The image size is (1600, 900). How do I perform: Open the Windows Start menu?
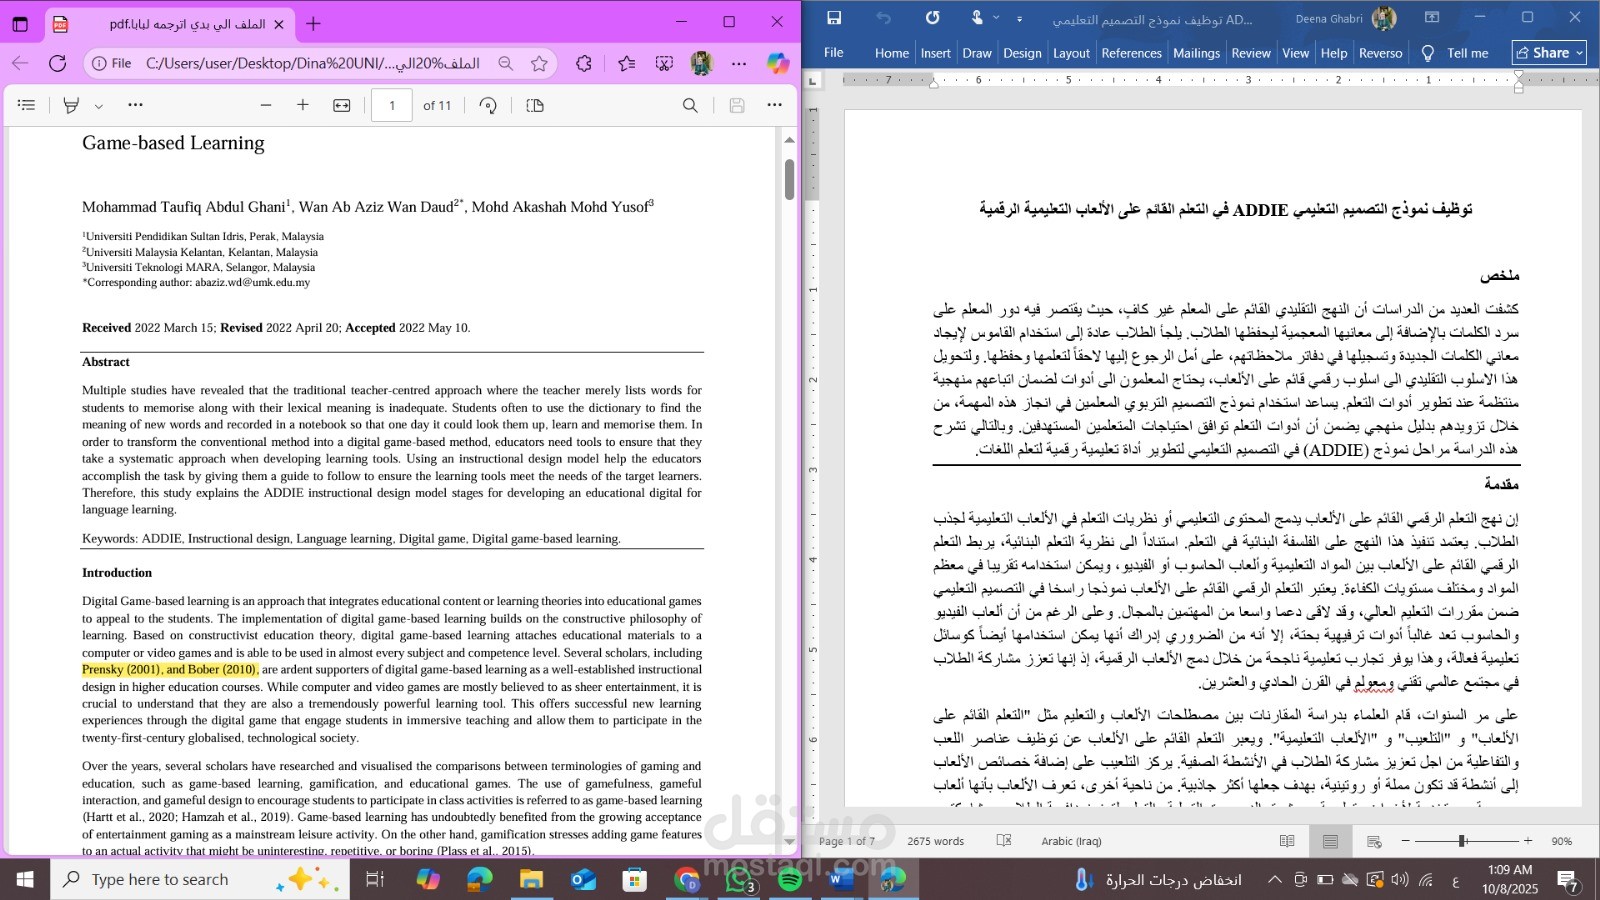[25, 879]
